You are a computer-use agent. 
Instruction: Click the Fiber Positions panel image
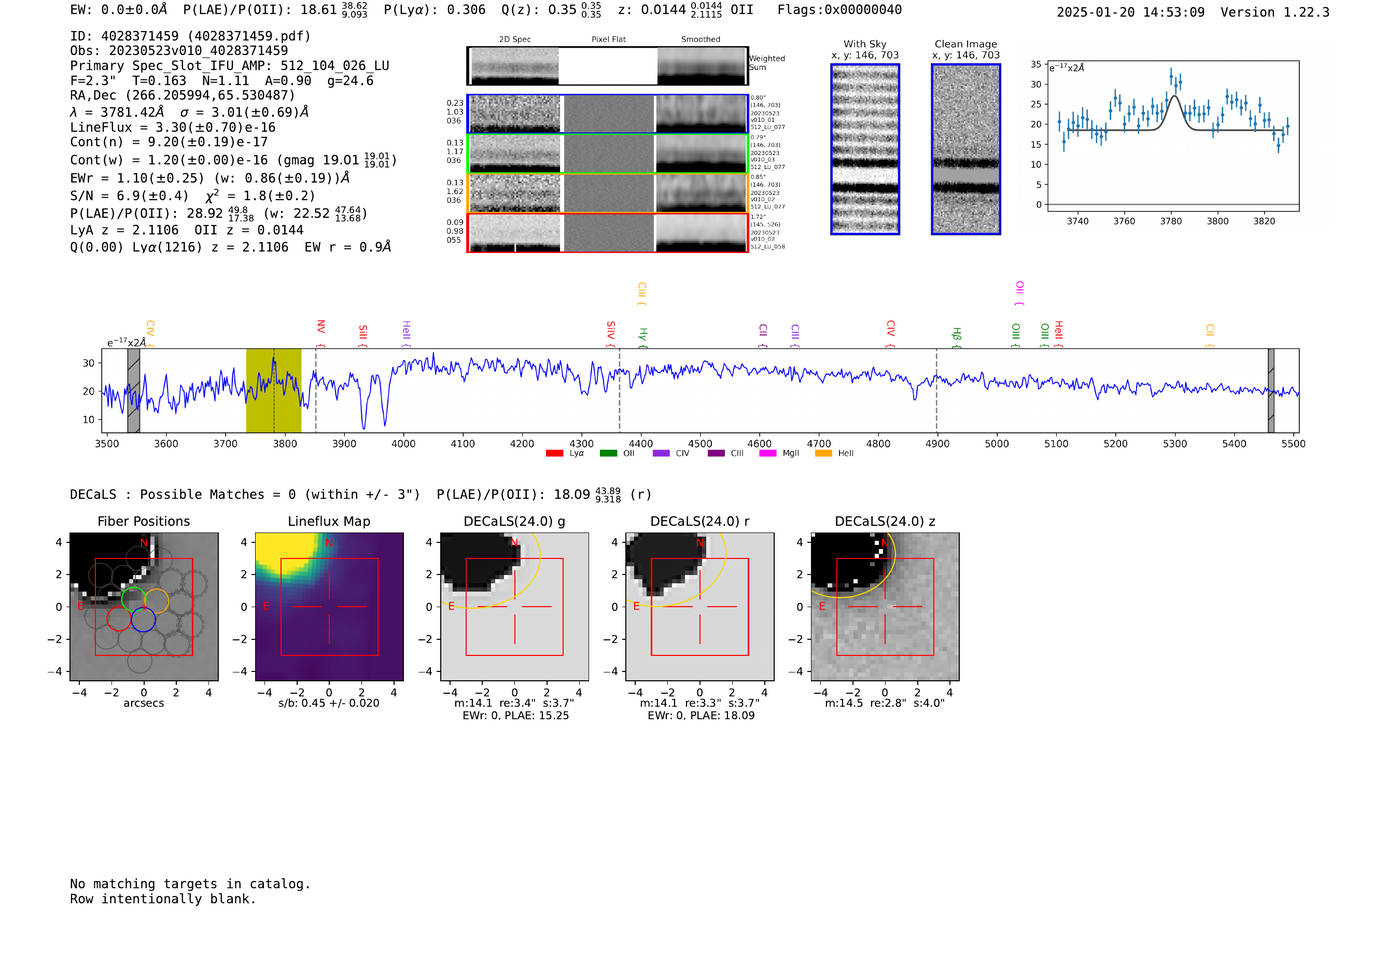click(x=144, y=606)
